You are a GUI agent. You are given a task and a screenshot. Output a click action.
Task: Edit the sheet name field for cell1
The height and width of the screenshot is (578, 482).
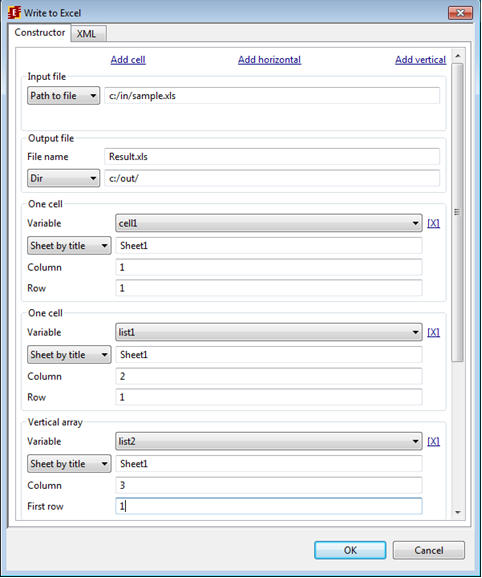pos(269,246)
